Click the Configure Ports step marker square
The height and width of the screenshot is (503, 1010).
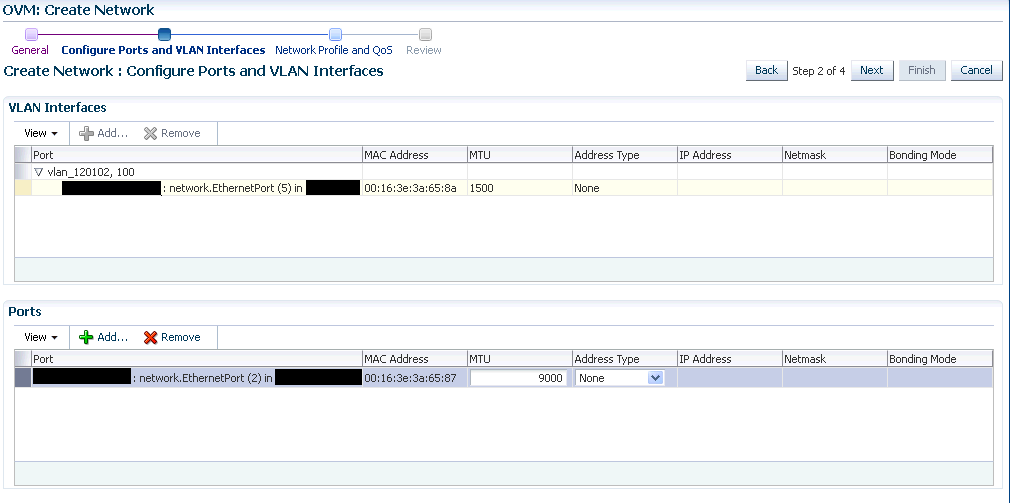pyautogui.click(x=164, y=35)
